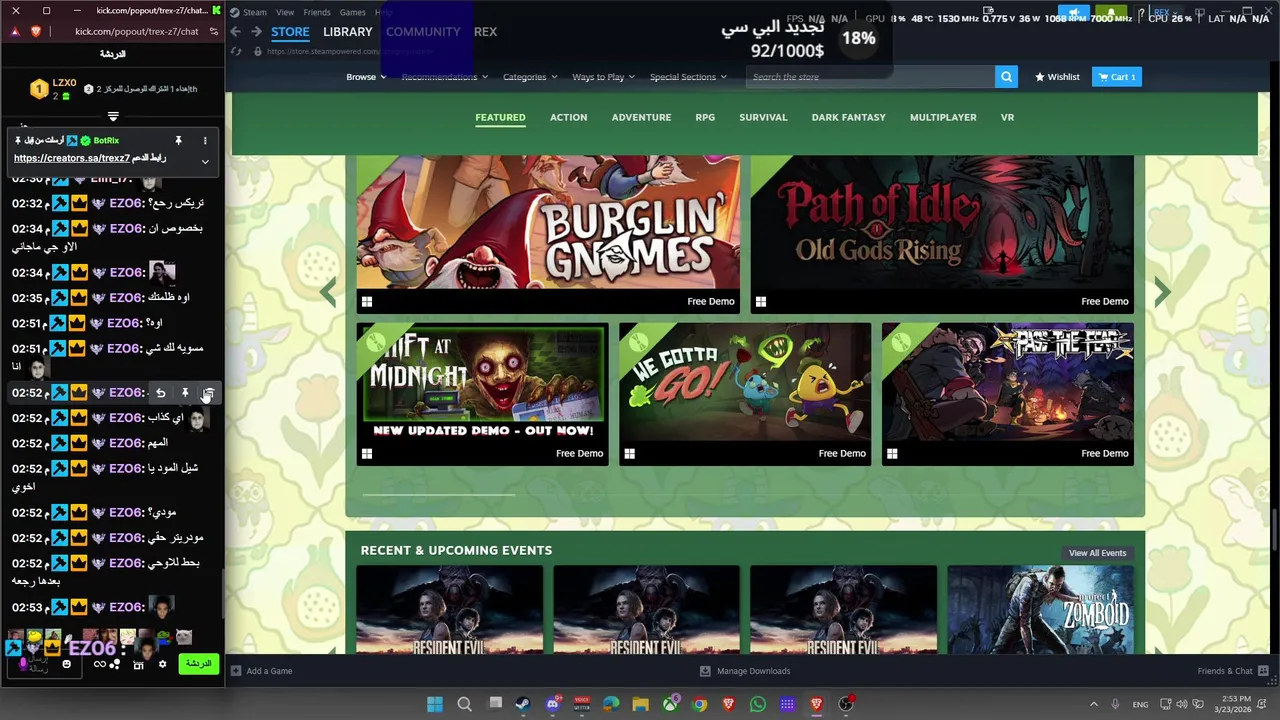The width and height of the screenshot is (1280, 720).
Task: Select the SURVIVAL genre tab
Action: [763, 118]
